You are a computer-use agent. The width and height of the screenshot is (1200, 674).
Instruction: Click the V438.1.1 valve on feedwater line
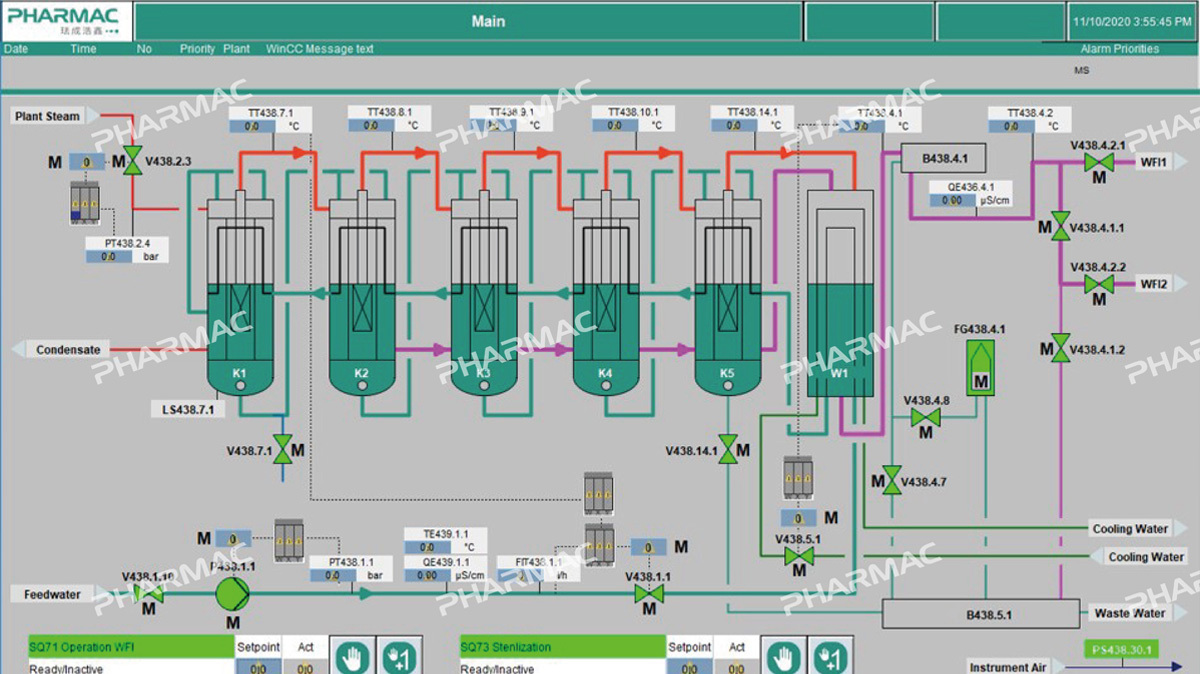[x=648, y=594]
